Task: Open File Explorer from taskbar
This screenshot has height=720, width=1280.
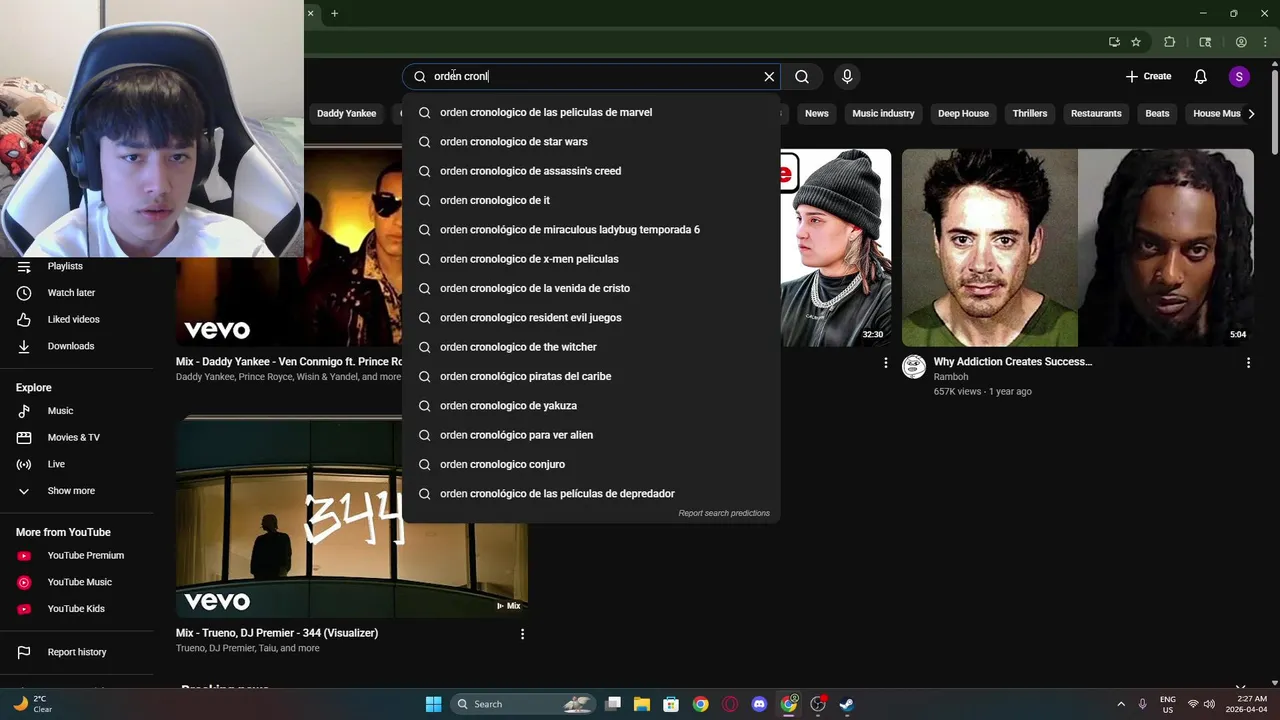Action: (642, 704)
